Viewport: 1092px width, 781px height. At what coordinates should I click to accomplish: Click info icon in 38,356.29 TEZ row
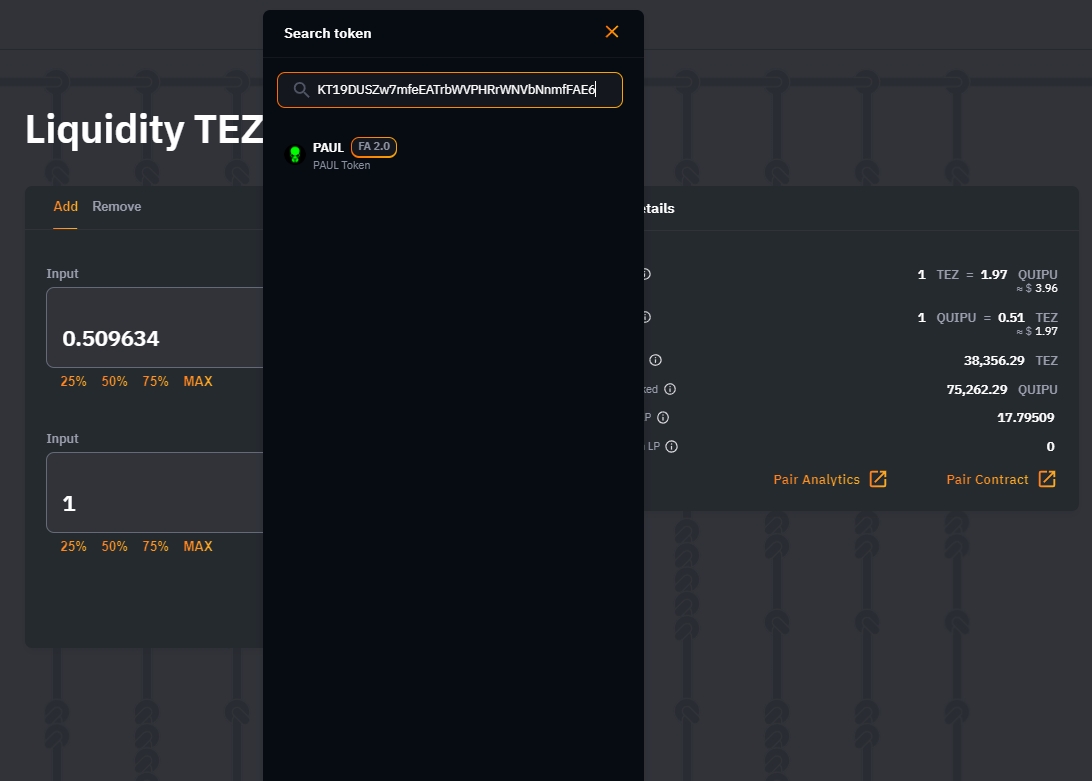coord(655,360)
